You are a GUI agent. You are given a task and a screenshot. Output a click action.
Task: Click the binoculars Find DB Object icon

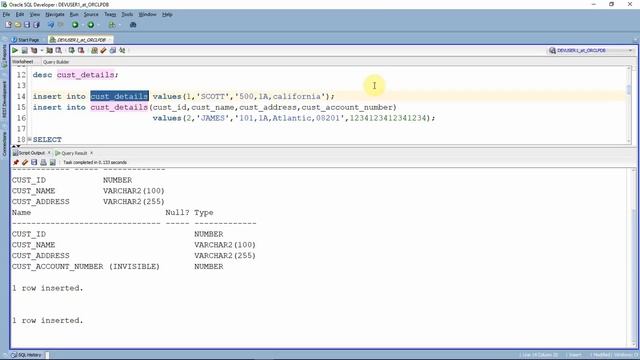click(x=133, y=25)
